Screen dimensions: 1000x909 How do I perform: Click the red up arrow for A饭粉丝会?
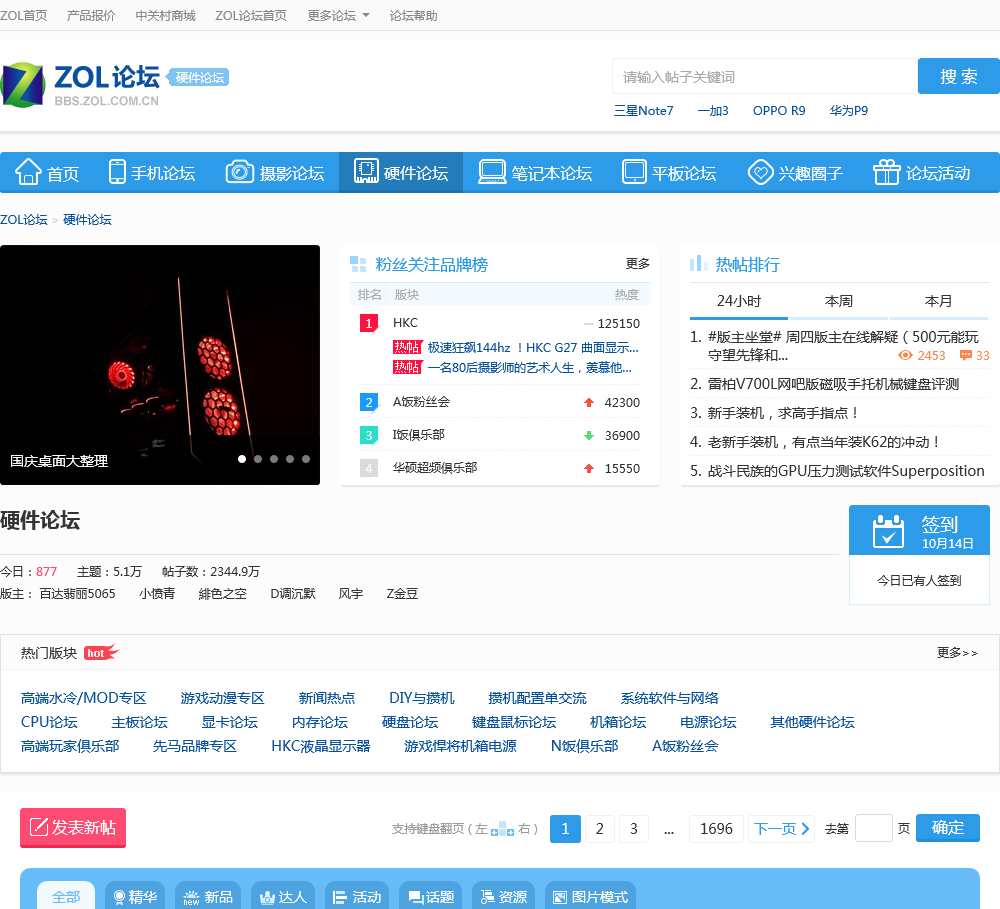point(589,403)
